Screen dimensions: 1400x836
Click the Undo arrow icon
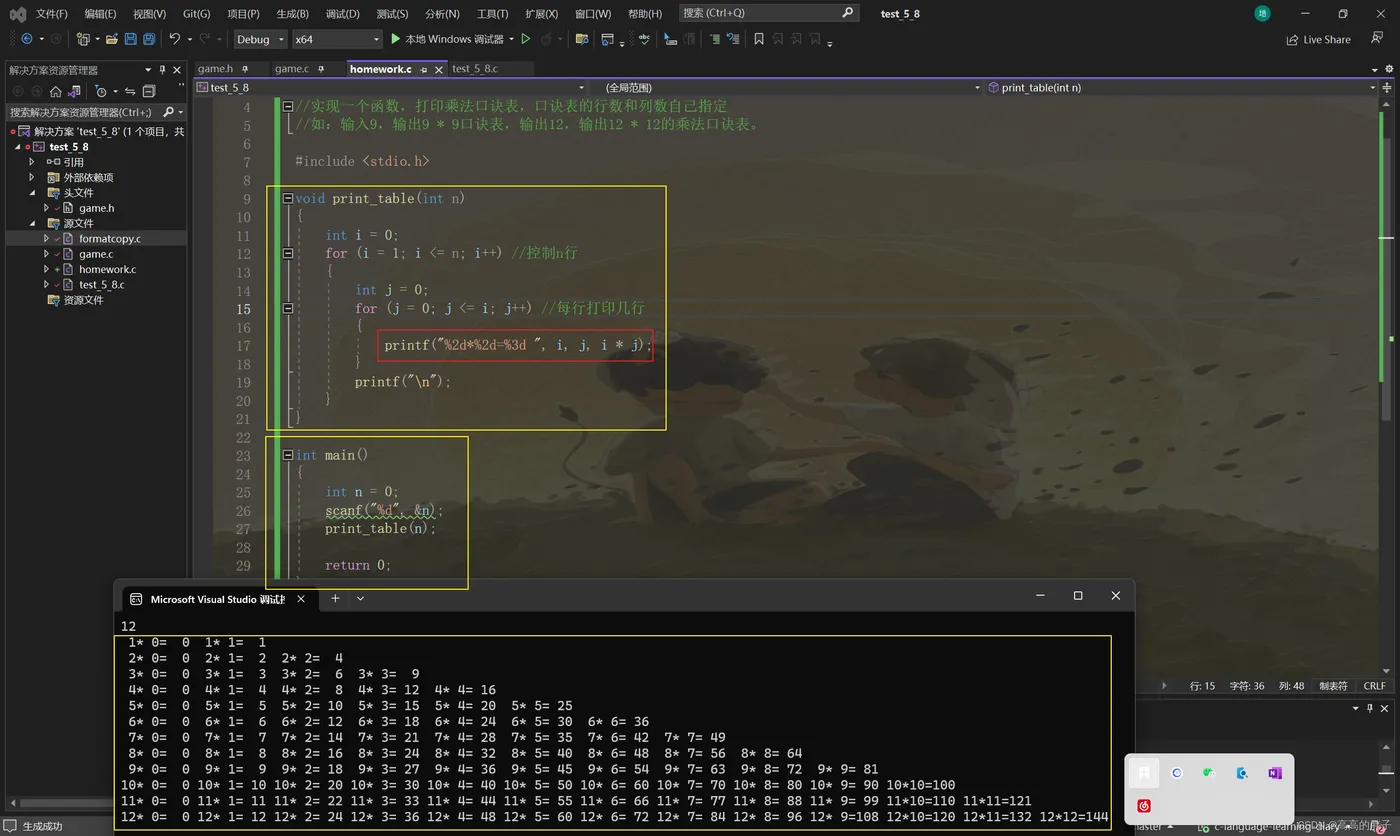[174, 39]
